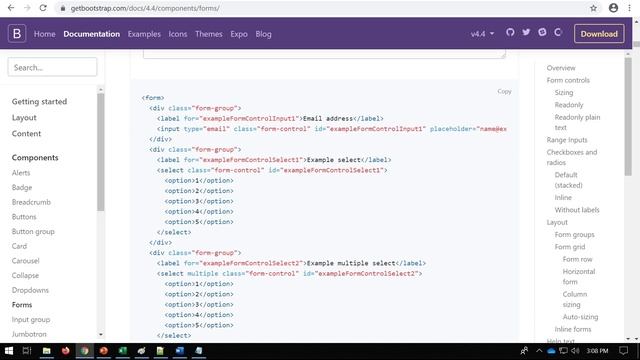Click left sidebar scrollbar thumb
The height and width of the screenshot is (360, 640).
click(x=101, y=152)
